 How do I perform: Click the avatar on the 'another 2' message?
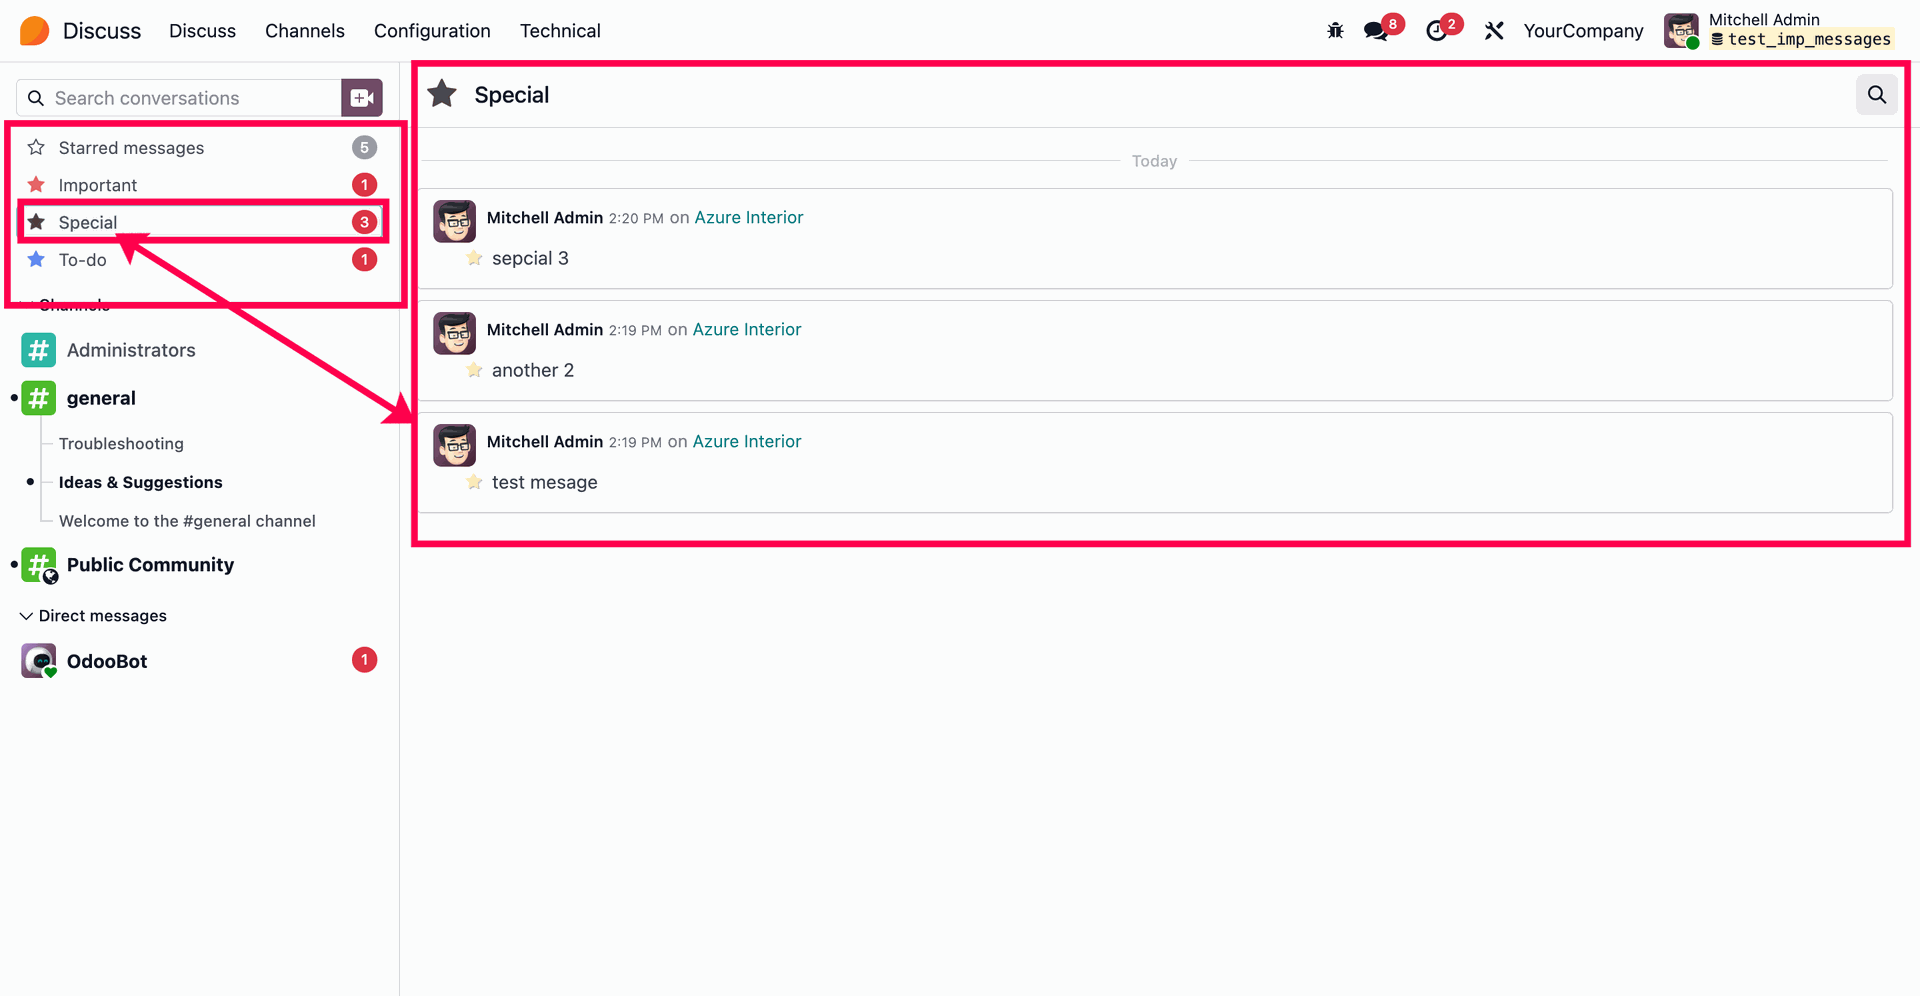point(454,333)
